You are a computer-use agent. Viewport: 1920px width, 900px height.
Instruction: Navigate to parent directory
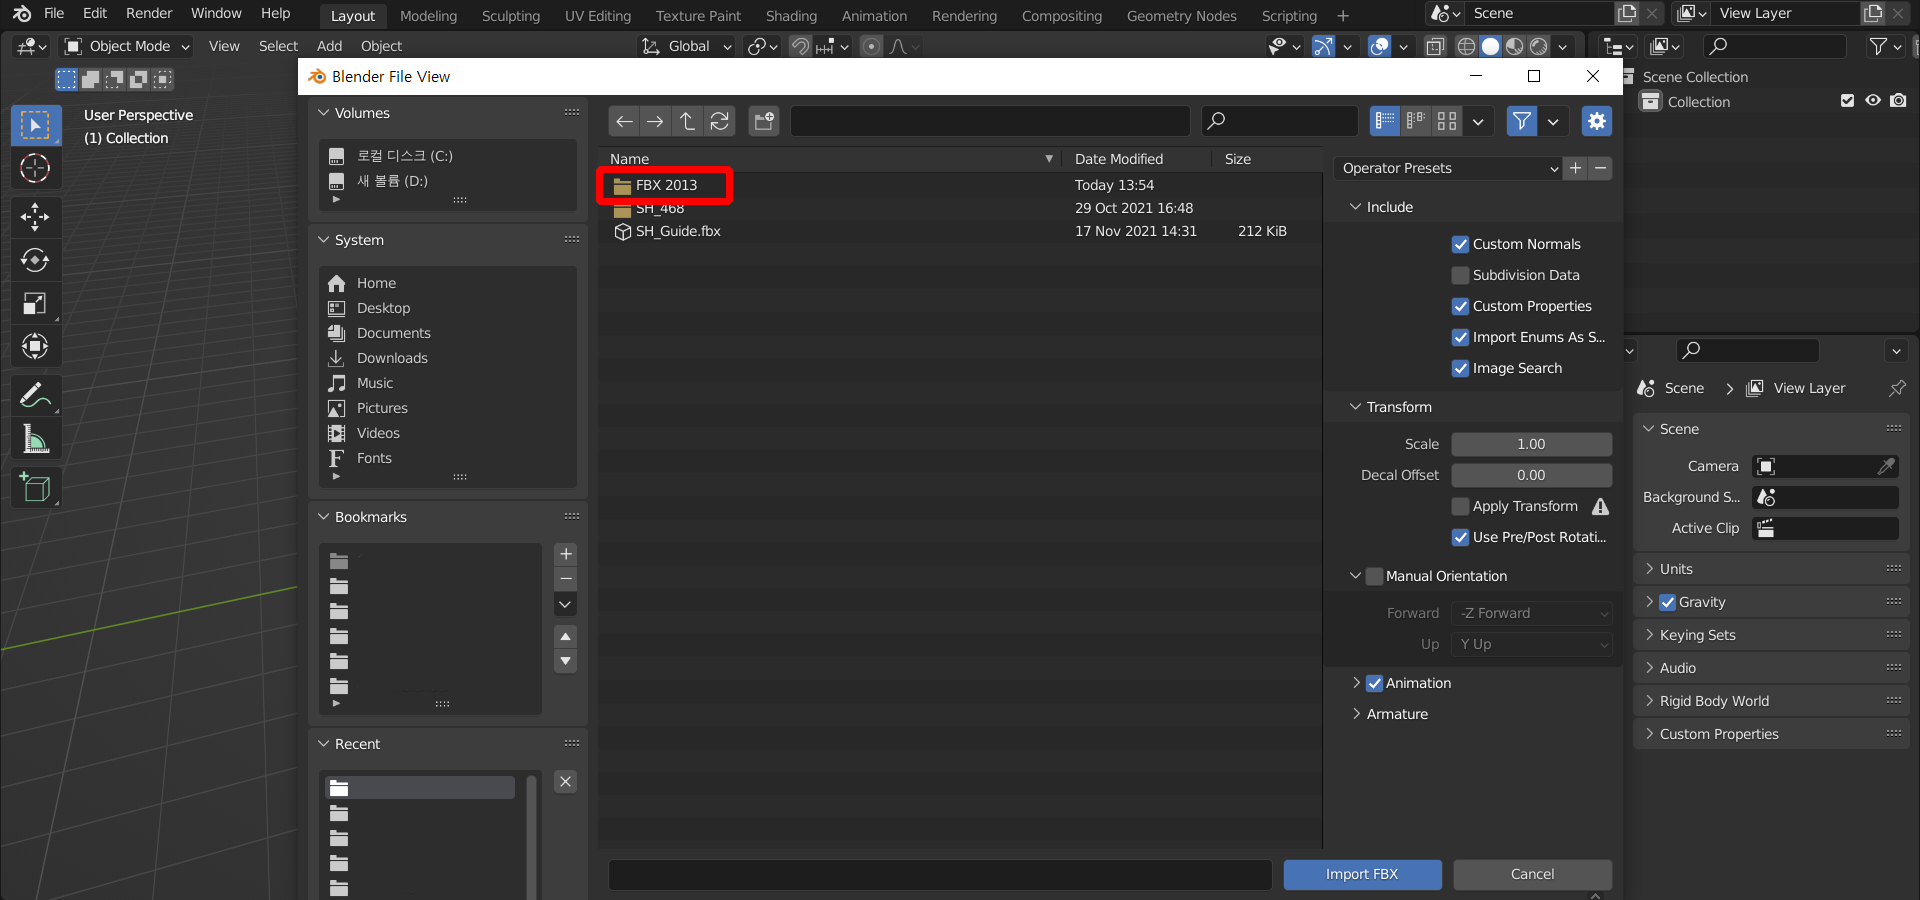pos(687,121)
